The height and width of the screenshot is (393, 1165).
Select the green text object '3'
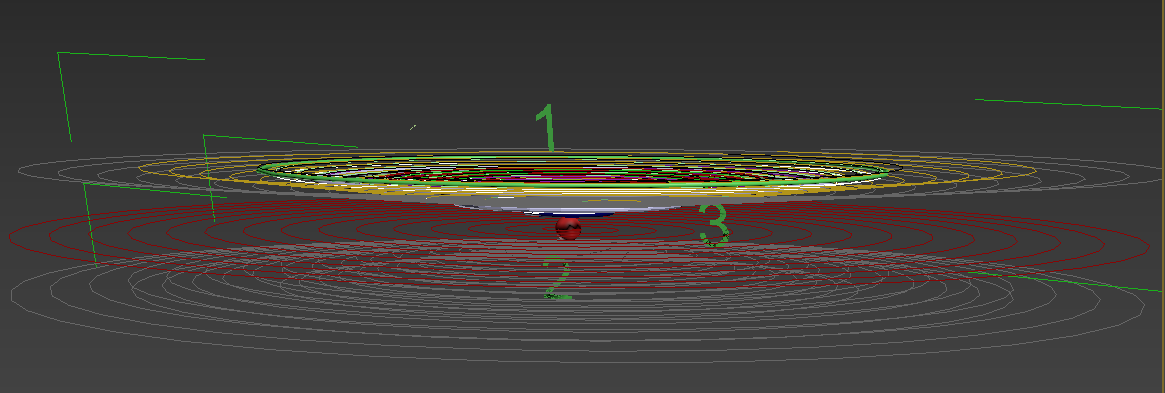715,225
